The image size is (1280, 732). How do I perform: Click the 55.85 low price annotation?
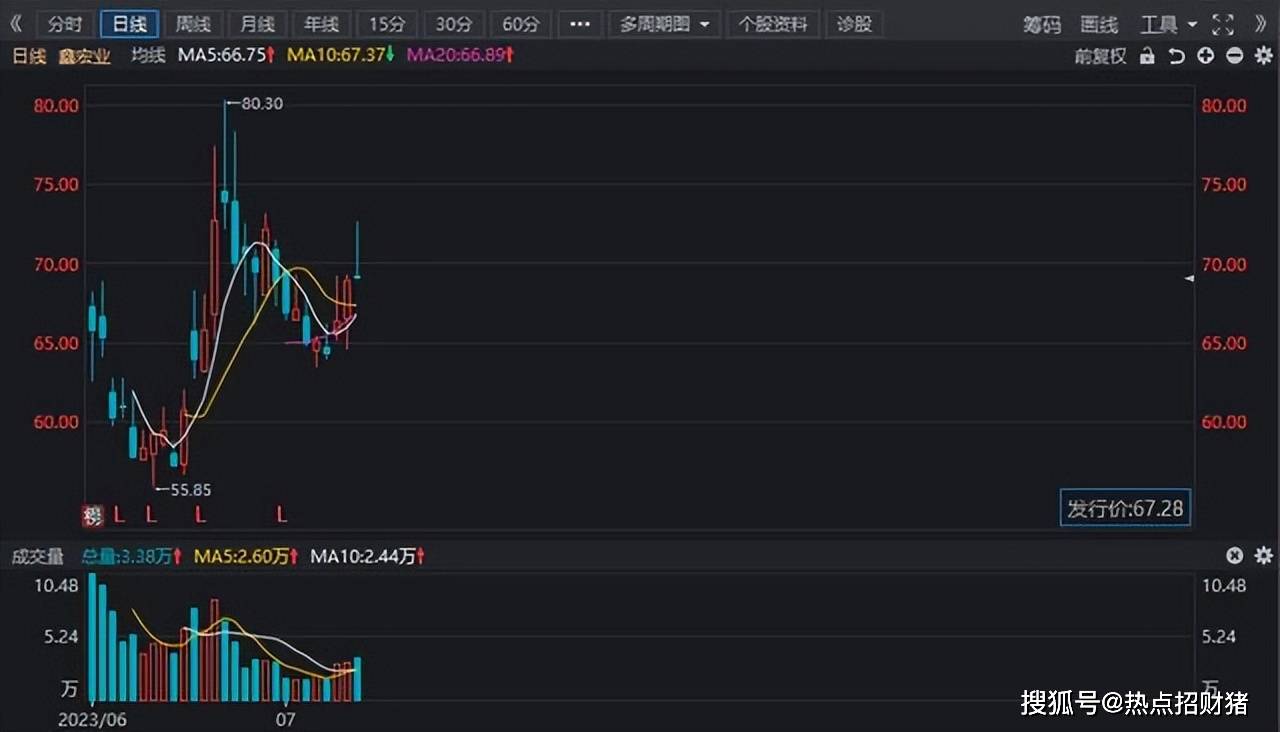pyautogui.click(x=190, y=490)
